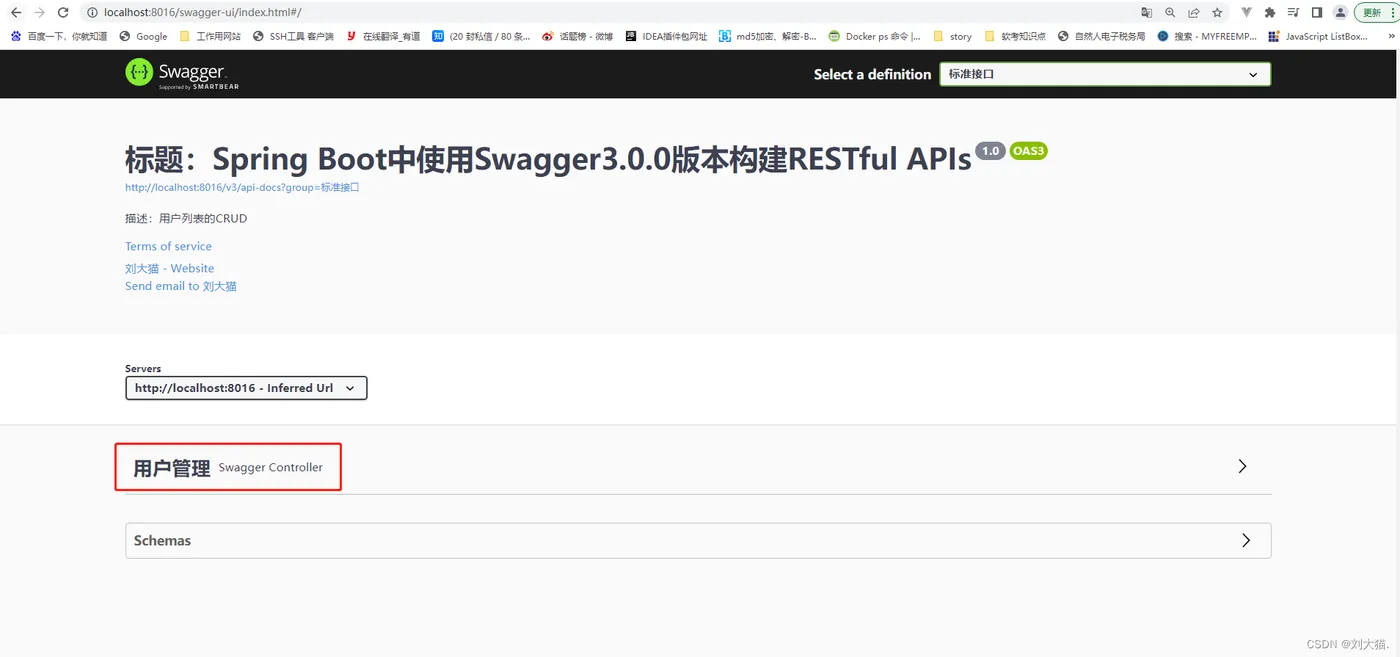Open the api-docs group URL link
Viewport: 1400px width, 657px height.
point(242,187)
